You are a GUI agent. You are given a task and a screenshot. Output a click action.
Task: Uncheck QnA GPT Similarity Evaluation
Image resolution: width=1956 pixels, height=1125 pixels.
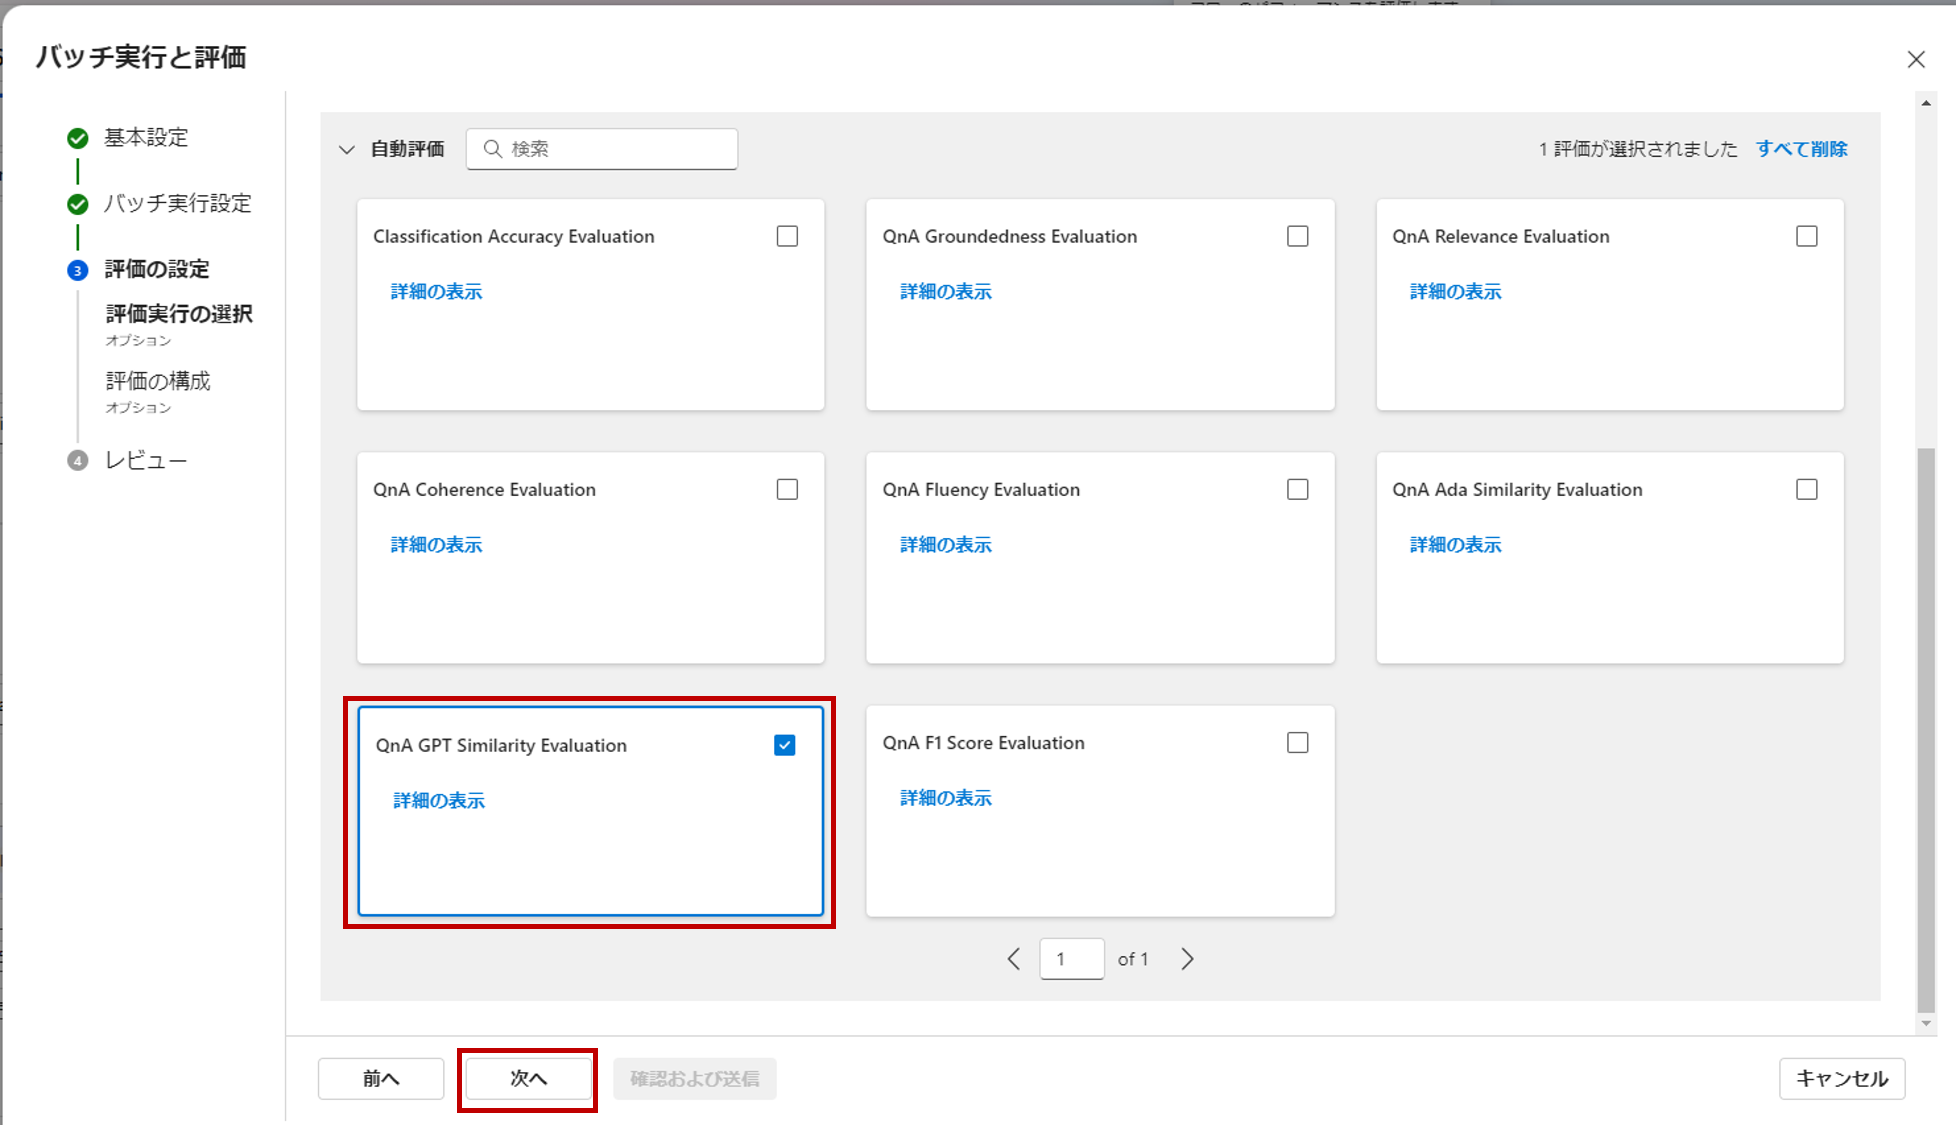[784, 744]
